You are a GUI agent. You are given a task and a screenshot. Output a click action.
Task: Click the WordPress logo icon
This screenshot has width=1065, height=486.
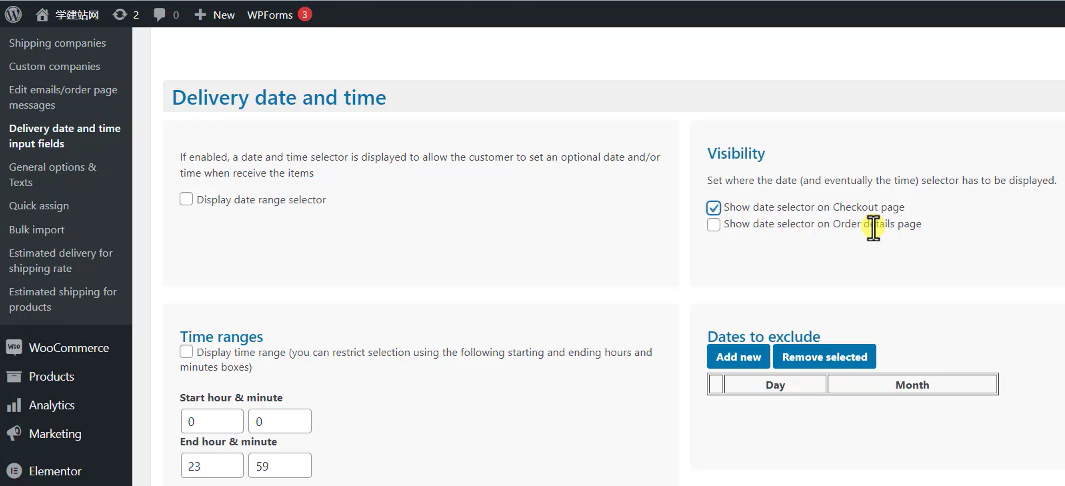coord(14,15)
